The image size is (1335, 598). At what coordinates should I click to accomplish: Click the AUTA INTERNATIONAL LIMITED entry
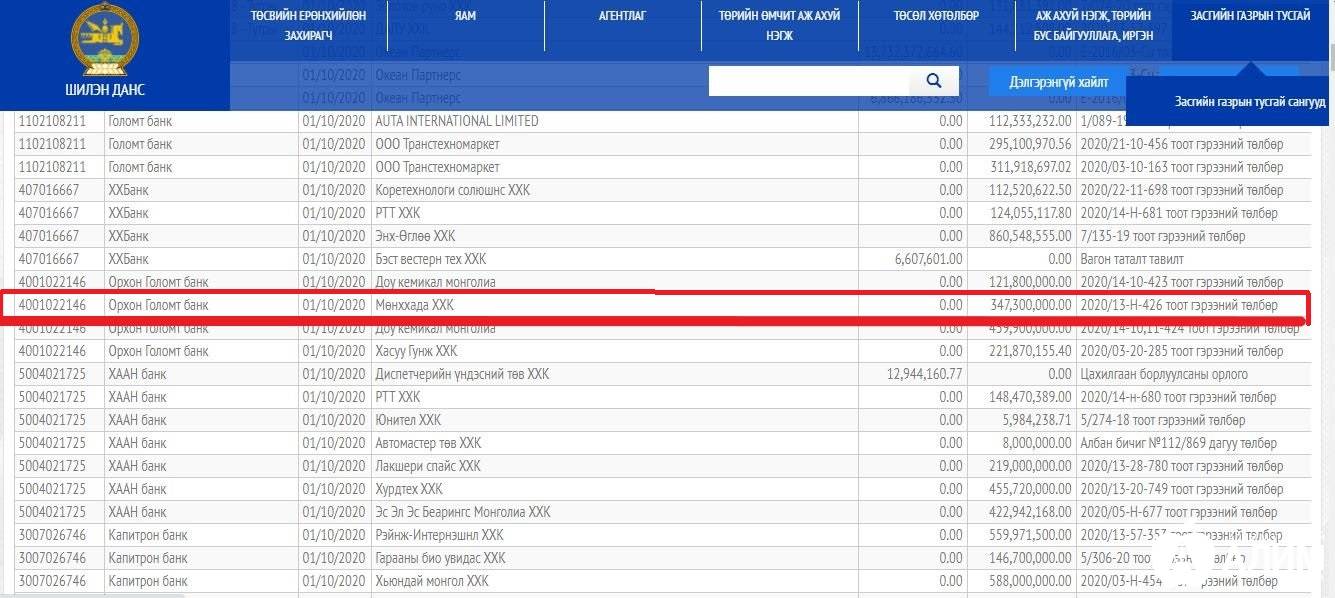(456, 121)
